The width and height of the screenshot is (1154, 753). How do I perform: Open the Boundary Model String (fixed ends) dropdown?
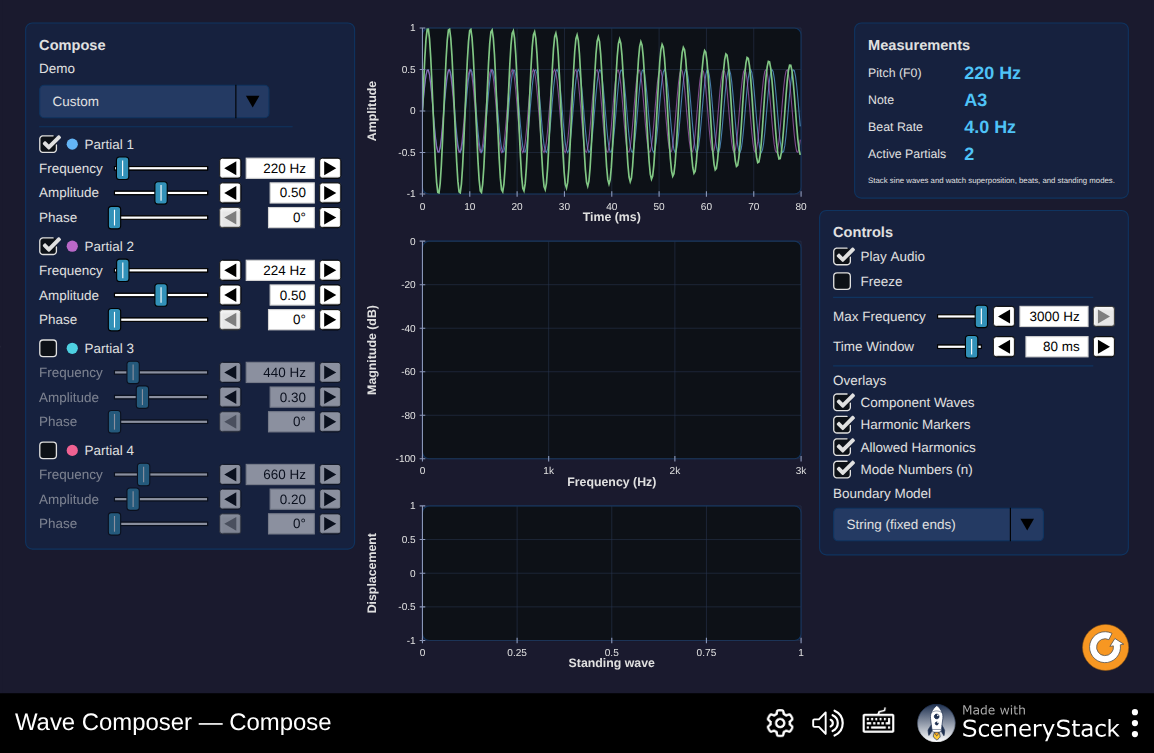point(938,525)
